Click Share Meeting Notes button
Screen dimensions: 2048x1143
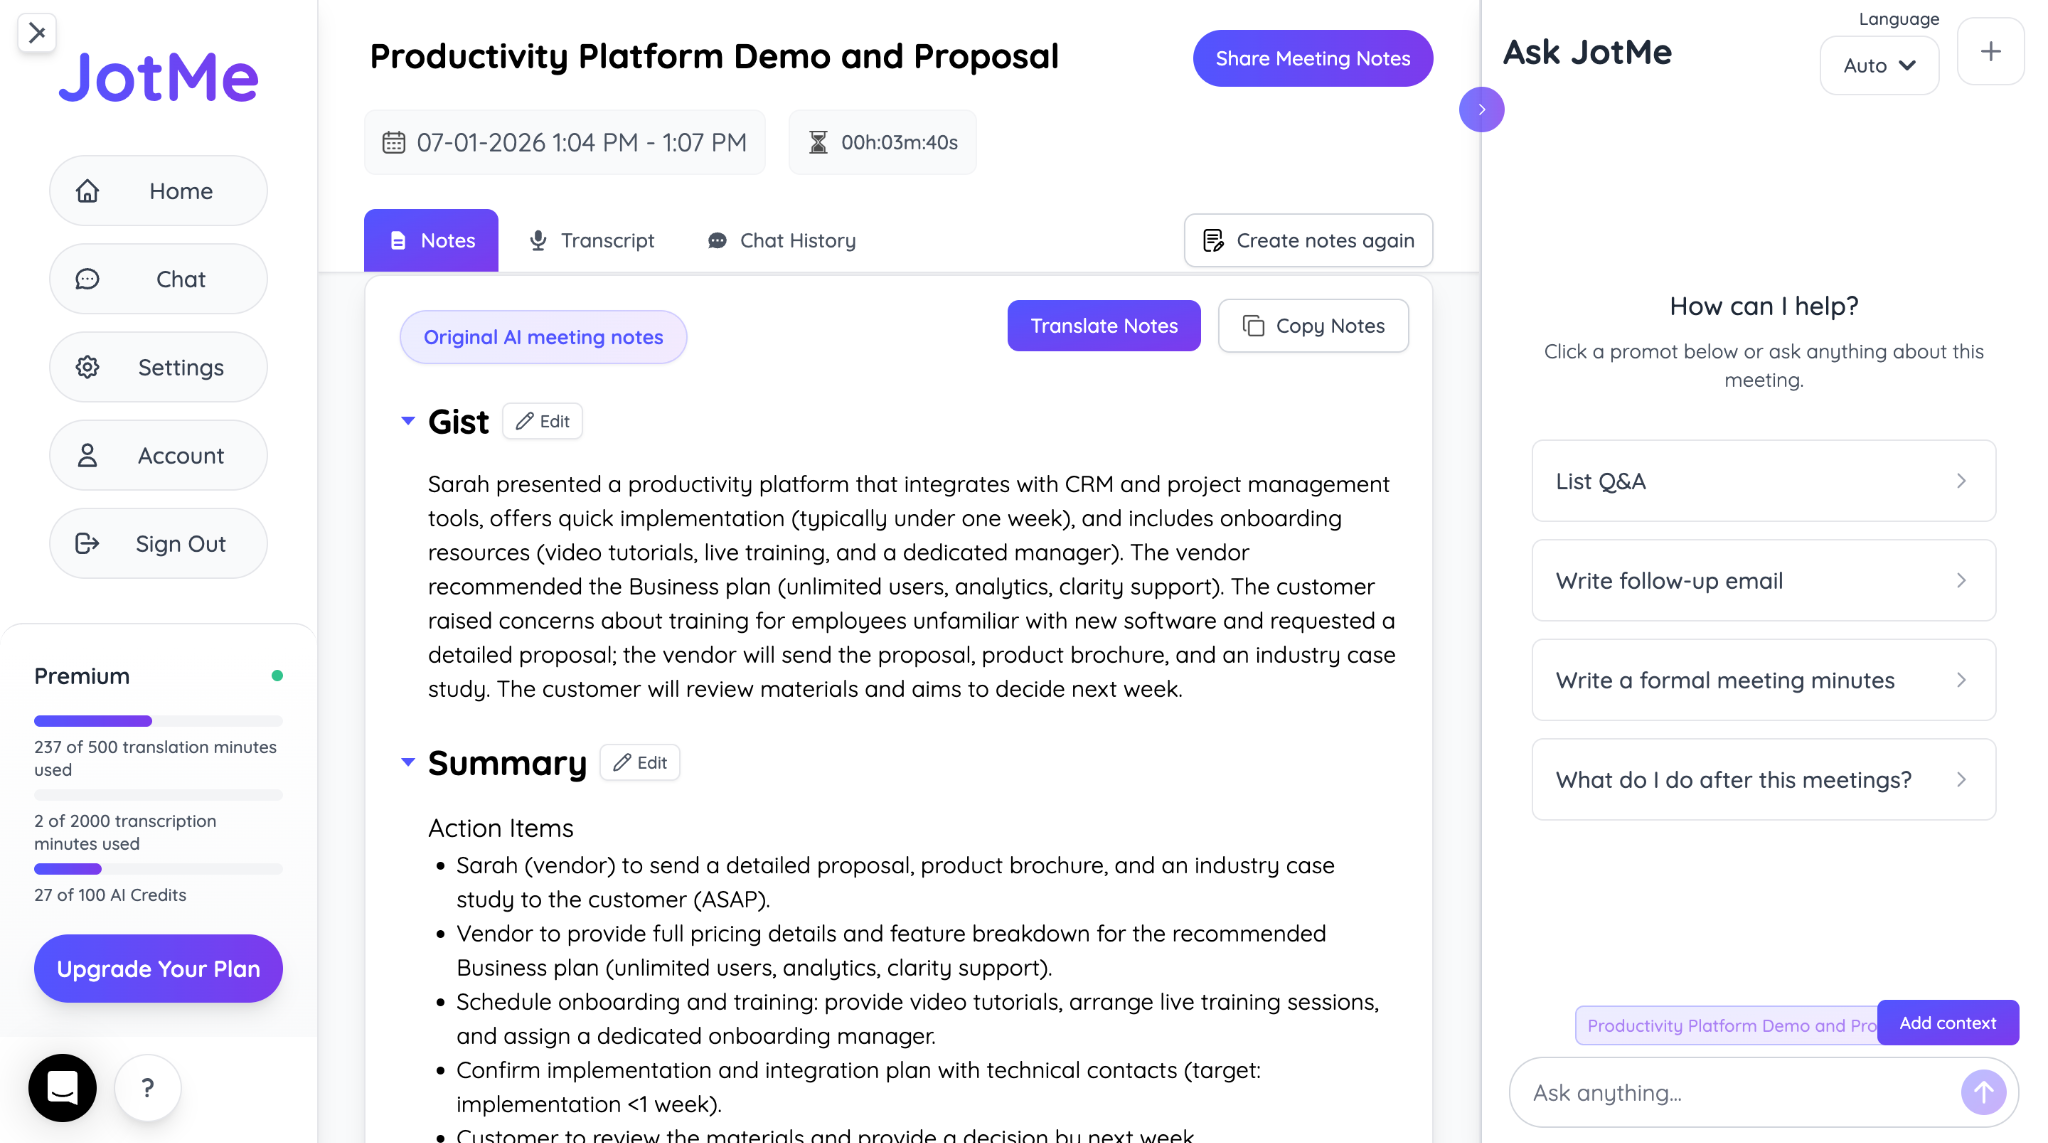click(1313, 58)
